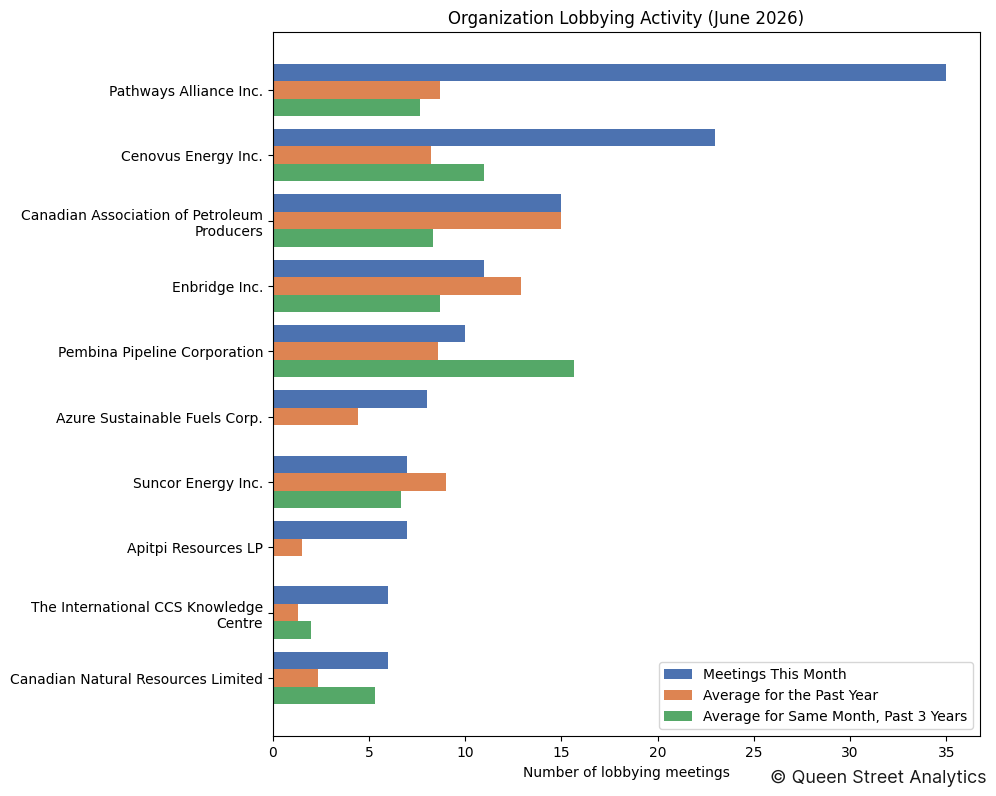996x796 pixels.
Task: Select legend text Meetings This Month
Action: pos(774,674)
